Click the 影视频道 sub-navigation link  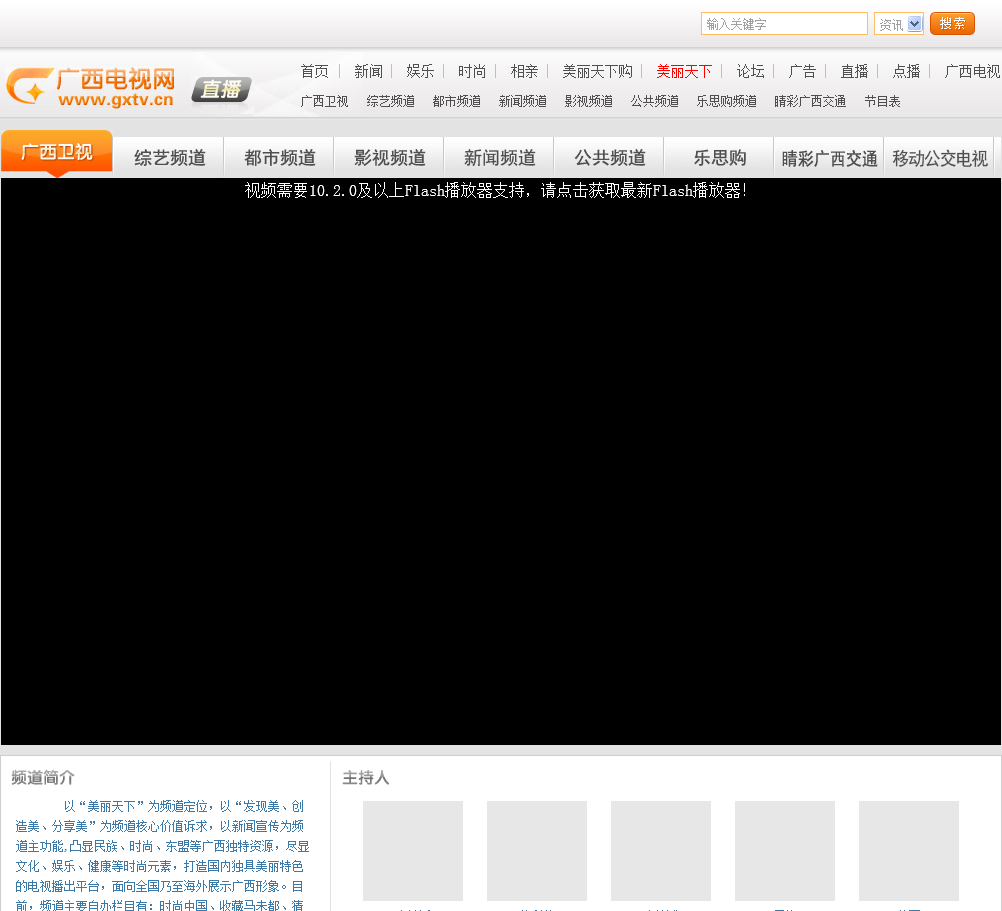point(589,102)
